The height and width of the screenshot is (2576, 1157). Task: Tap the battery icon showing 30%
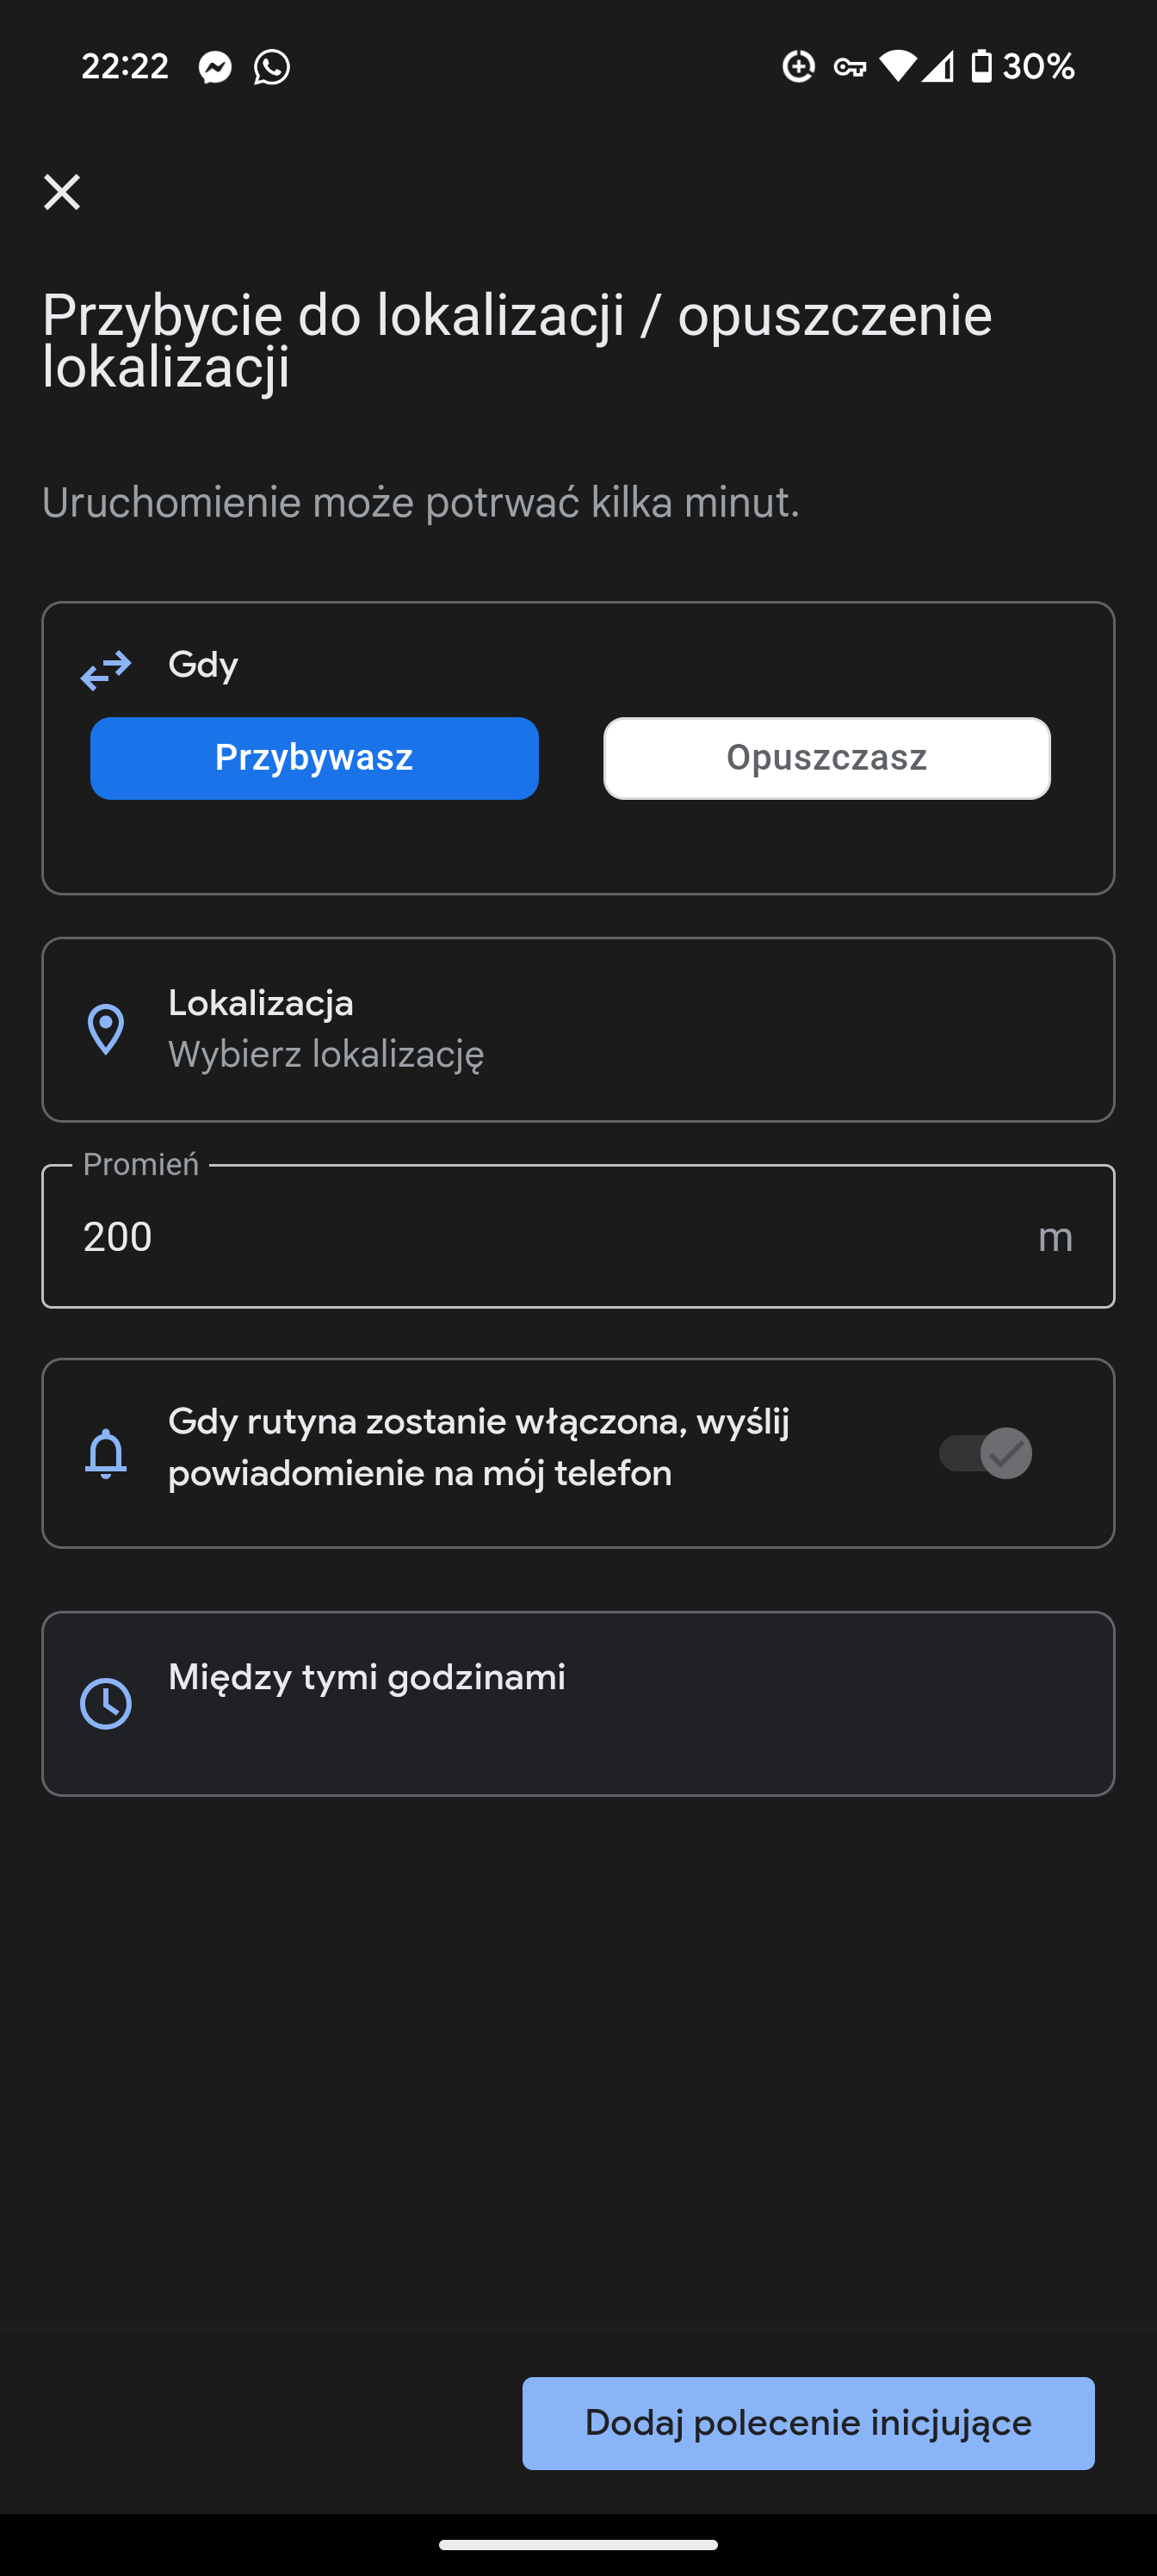(982, 66)
